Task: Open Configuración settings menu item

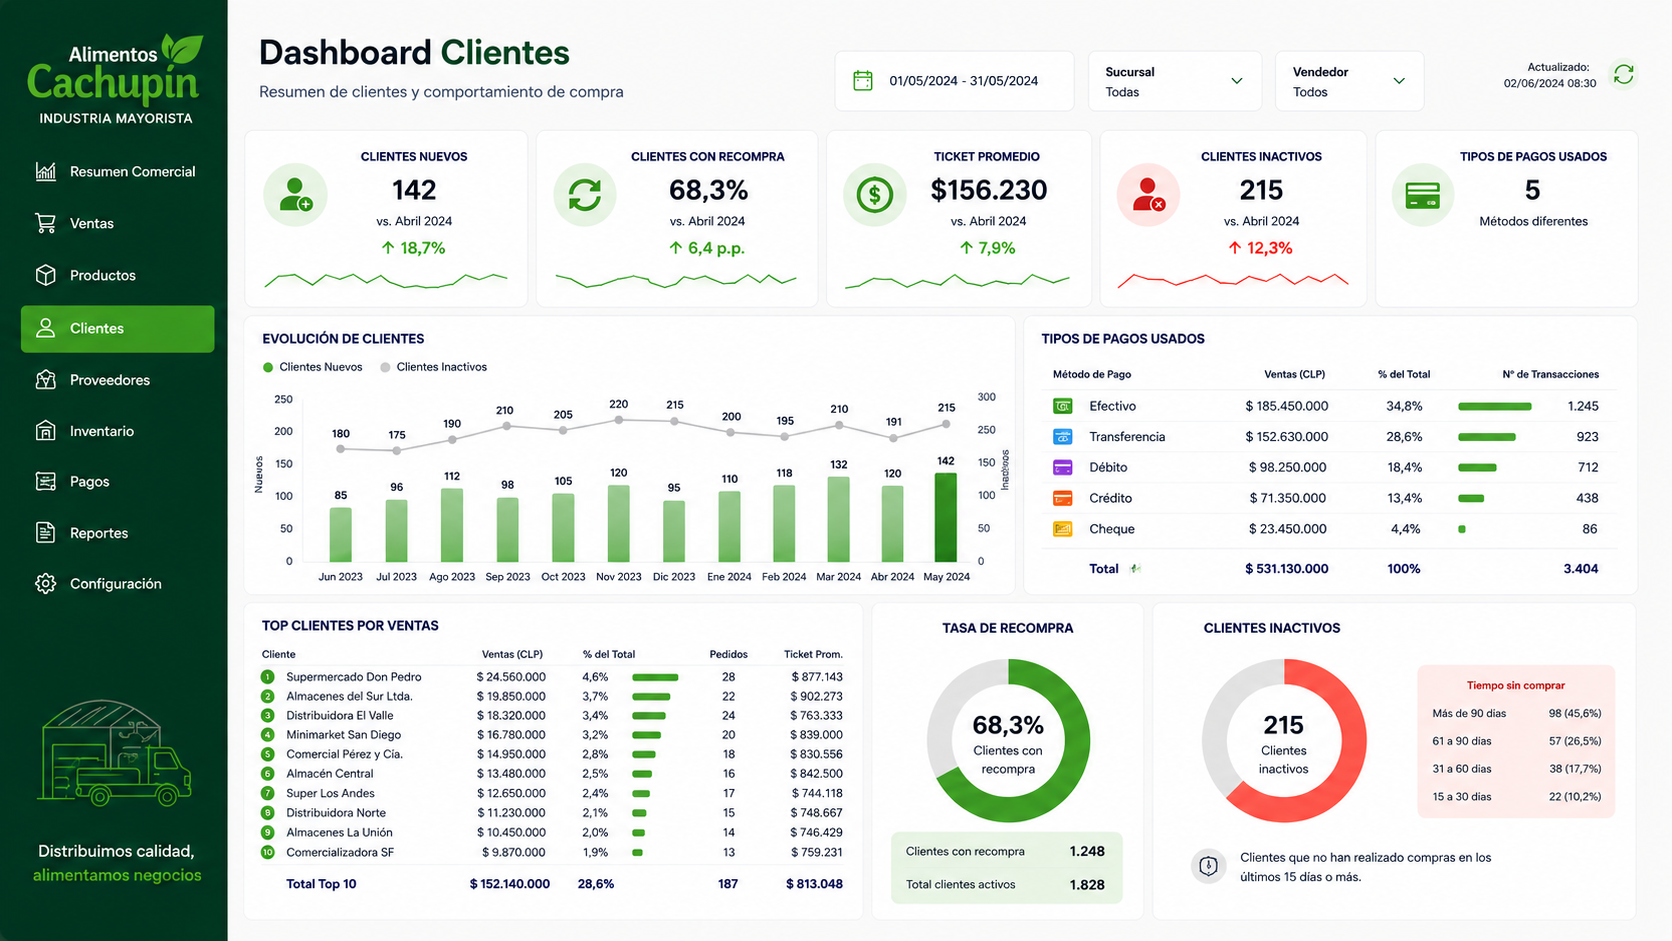Action: click(117, 584)
